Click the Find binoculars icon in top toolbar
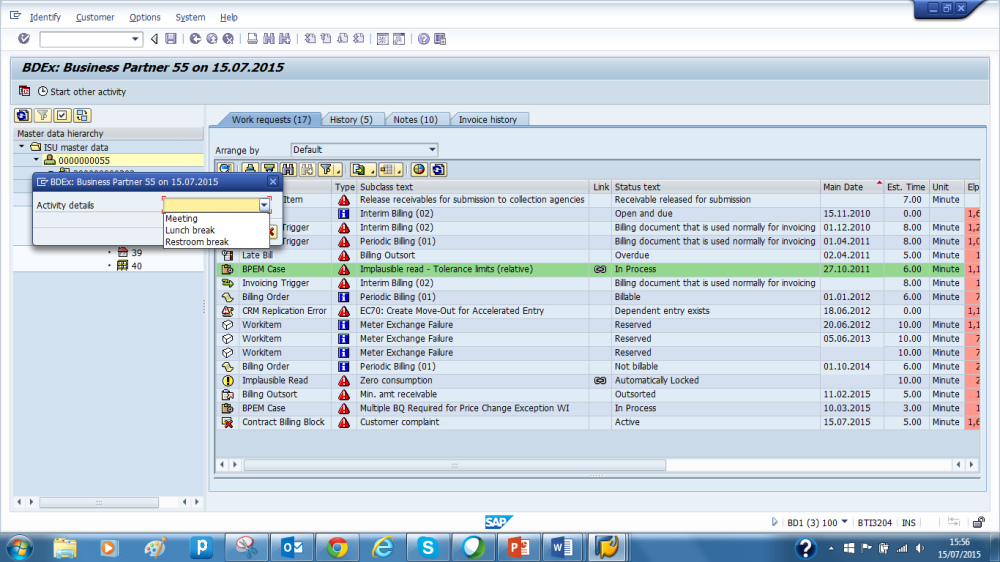 coord(268,39)
